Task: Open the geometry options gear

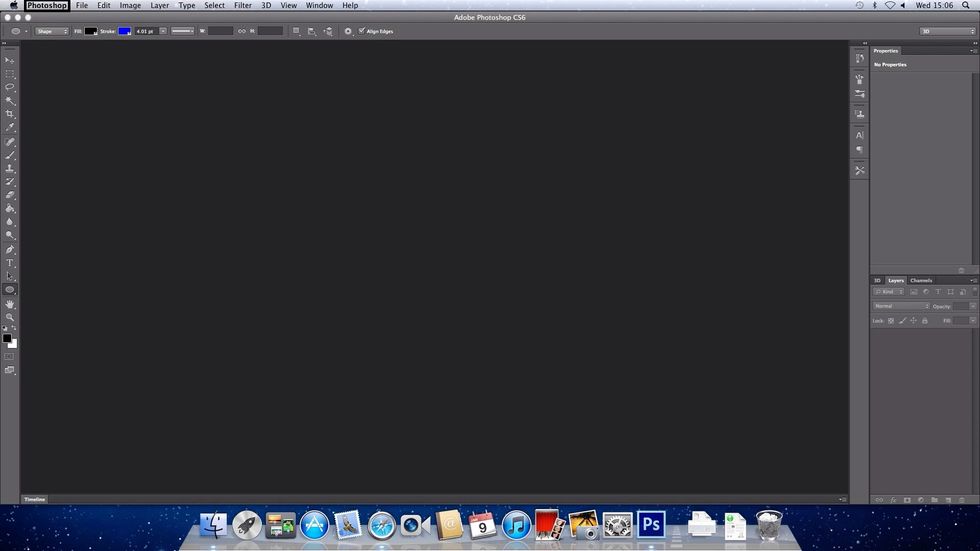Action: coord(348,31)
